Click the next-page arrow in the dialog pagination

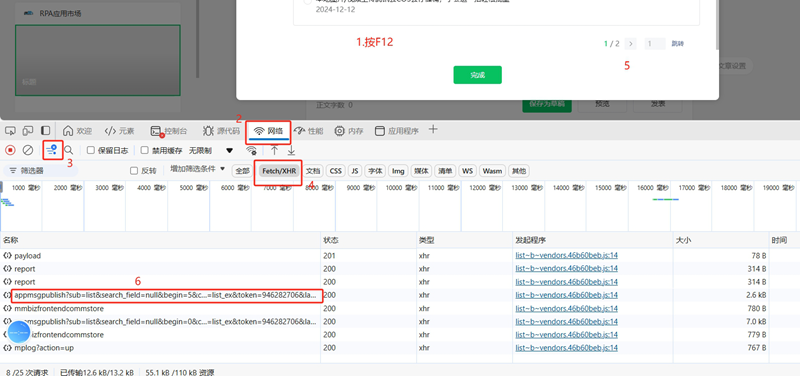tap(631, 44)
